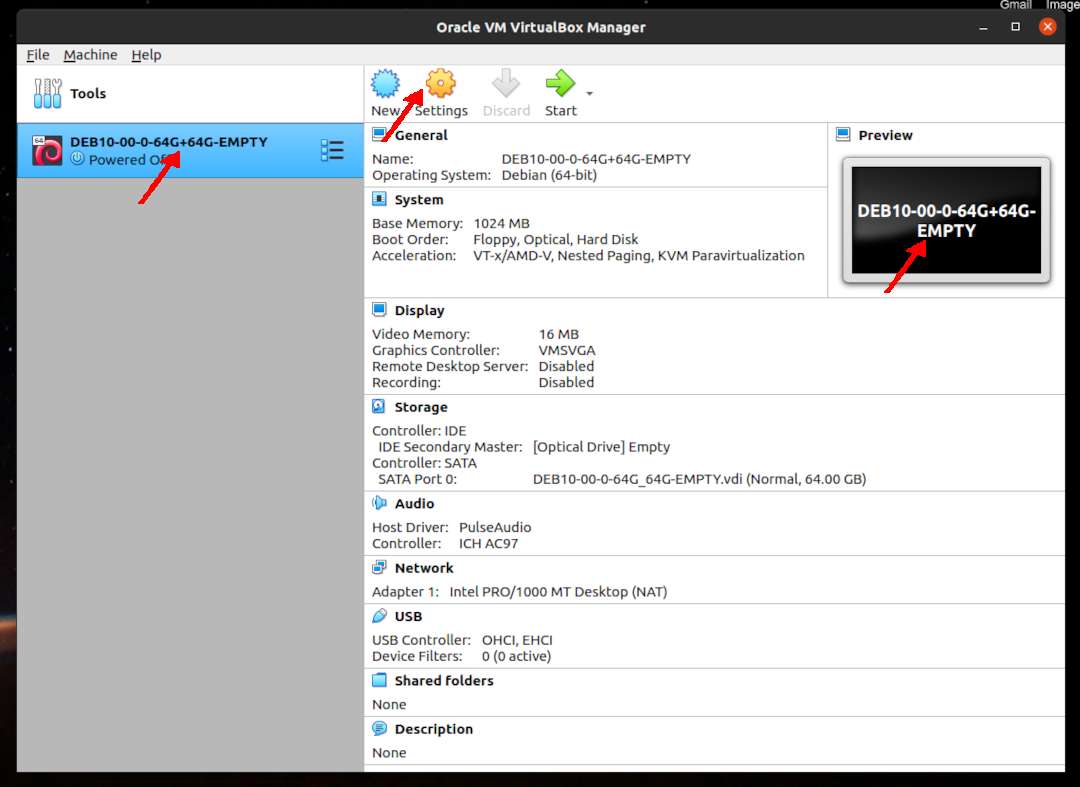Open the Description heading link
The height and width of the screenshot is (787, 1080).
pos(433,729)
